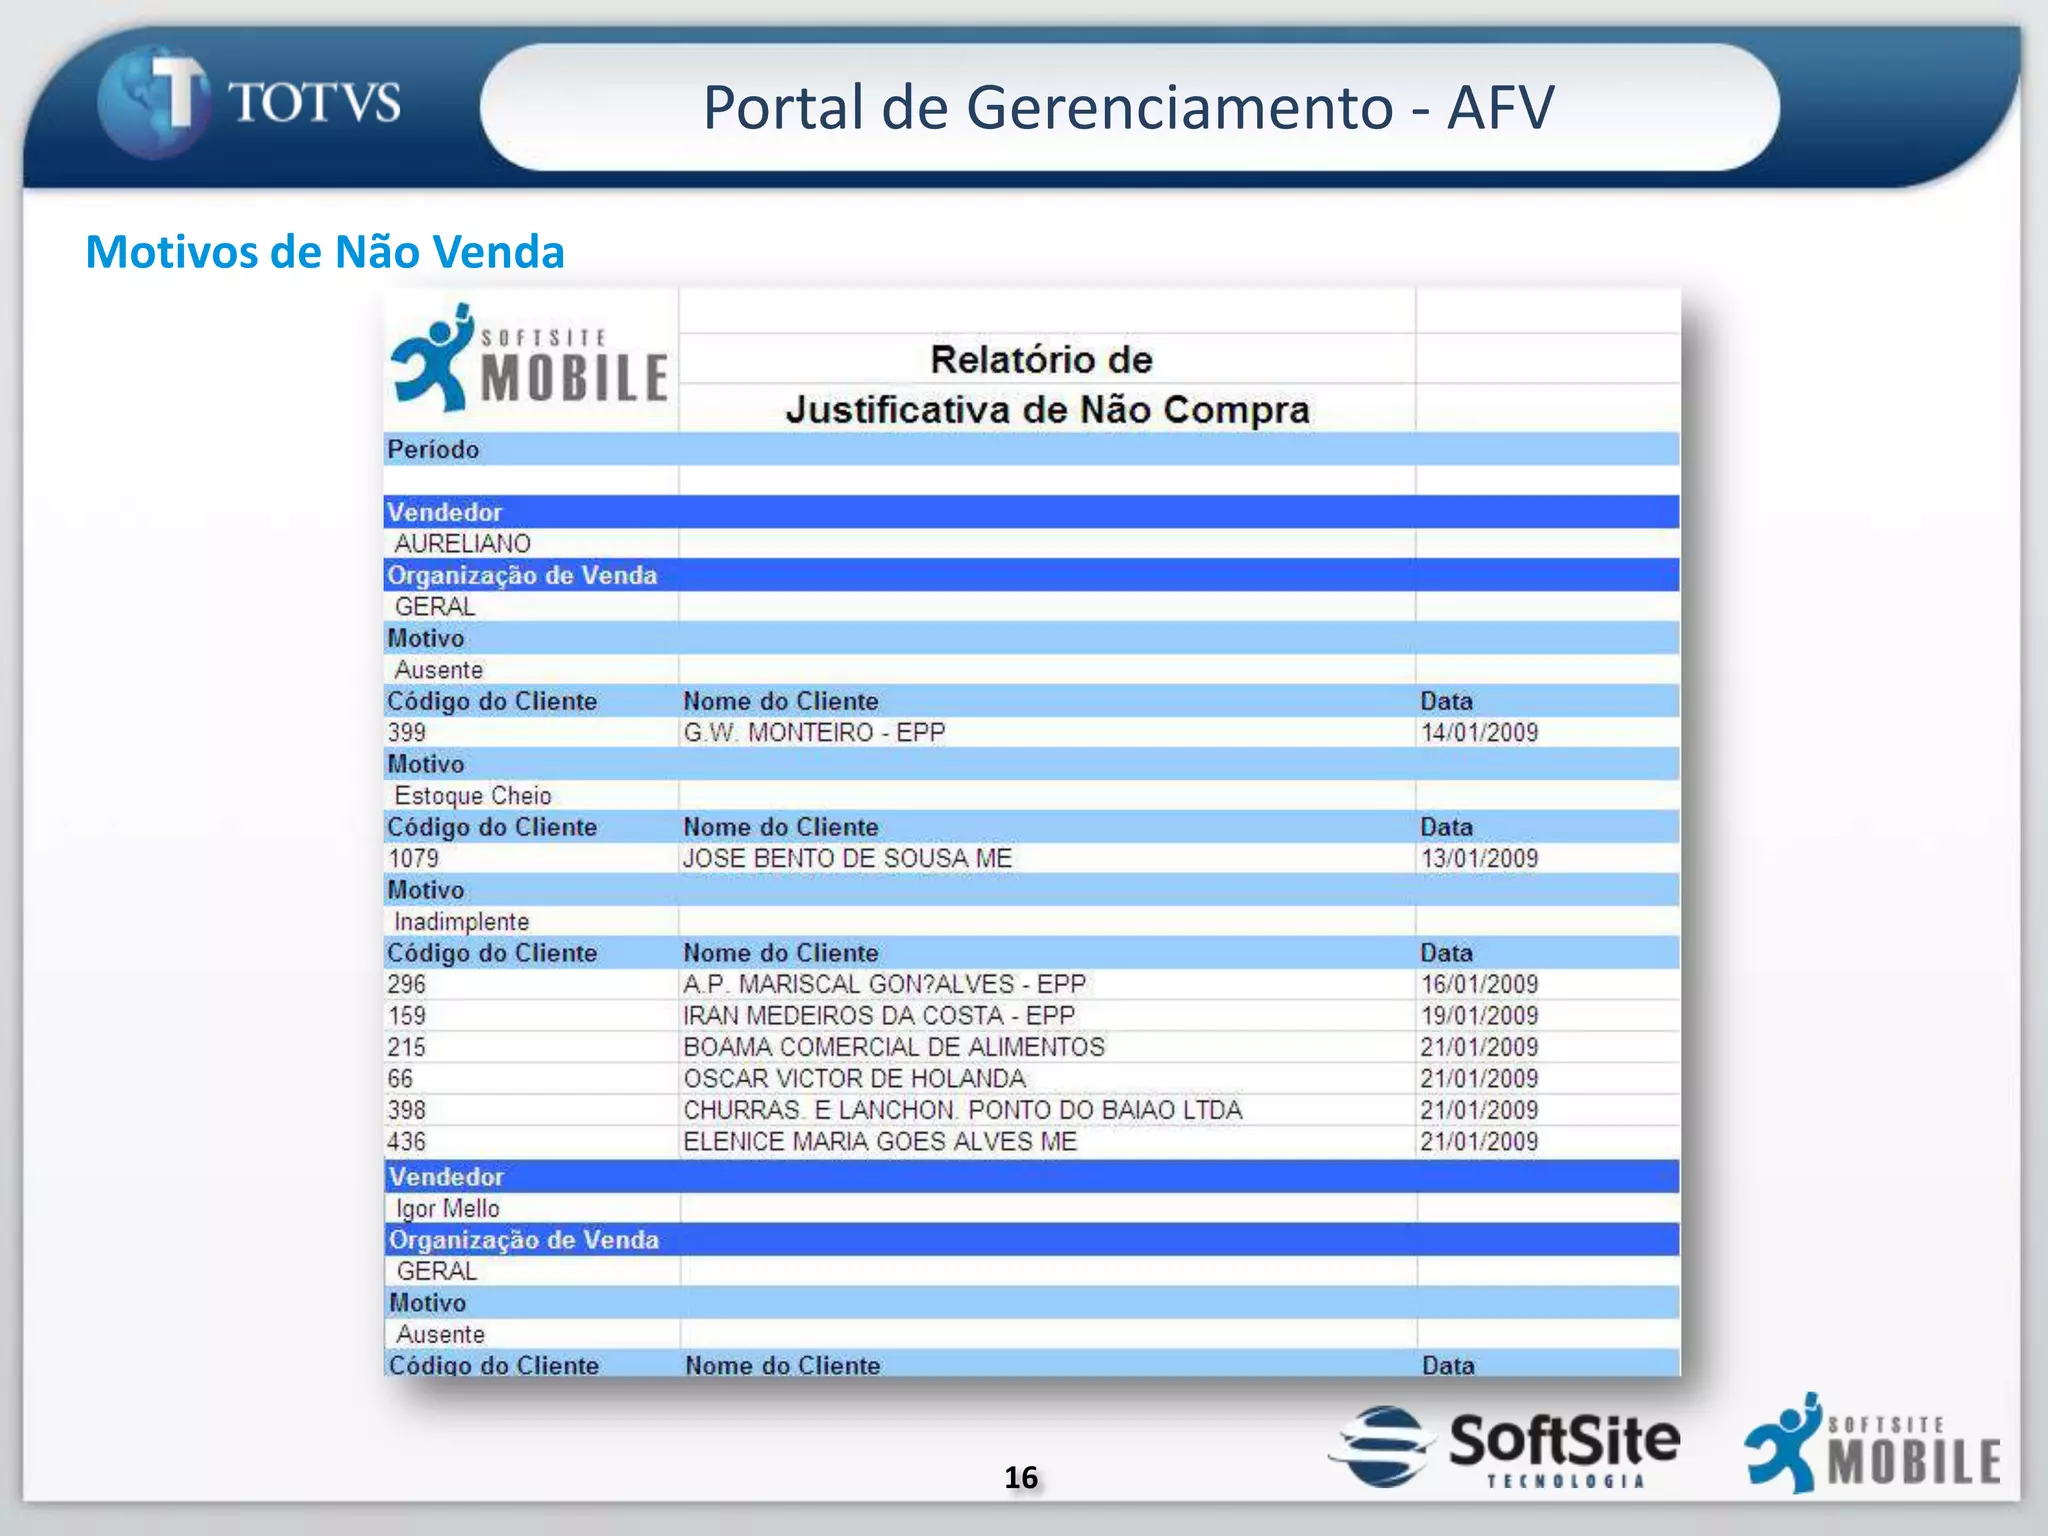Click client 'A.P. MARISCAL GON?ALVES - EPP'

(x=884, y=984)
